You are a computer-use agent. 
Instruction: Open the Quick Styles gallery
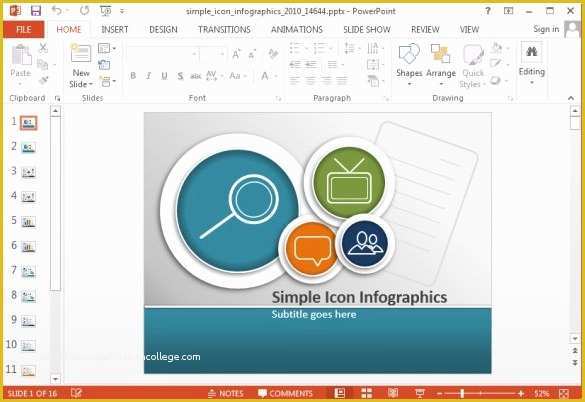(473, 66)
